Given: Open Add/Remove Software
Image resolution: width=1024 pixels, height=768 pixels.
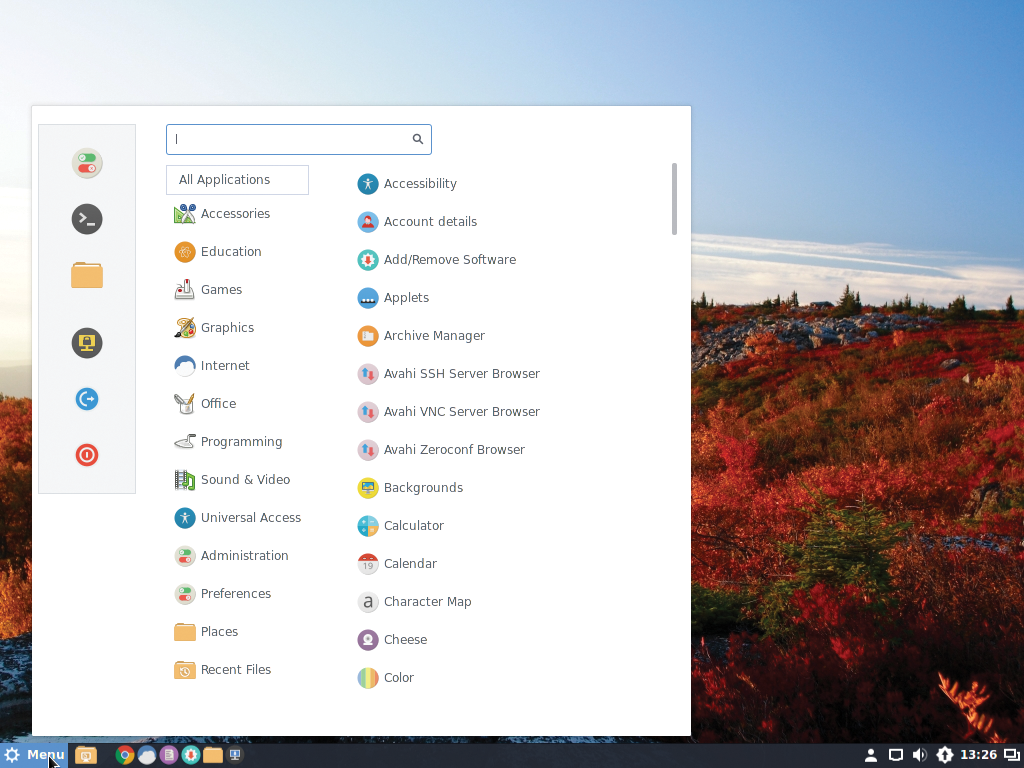Looking at the screenshot, I should click(x=450, y=259).
